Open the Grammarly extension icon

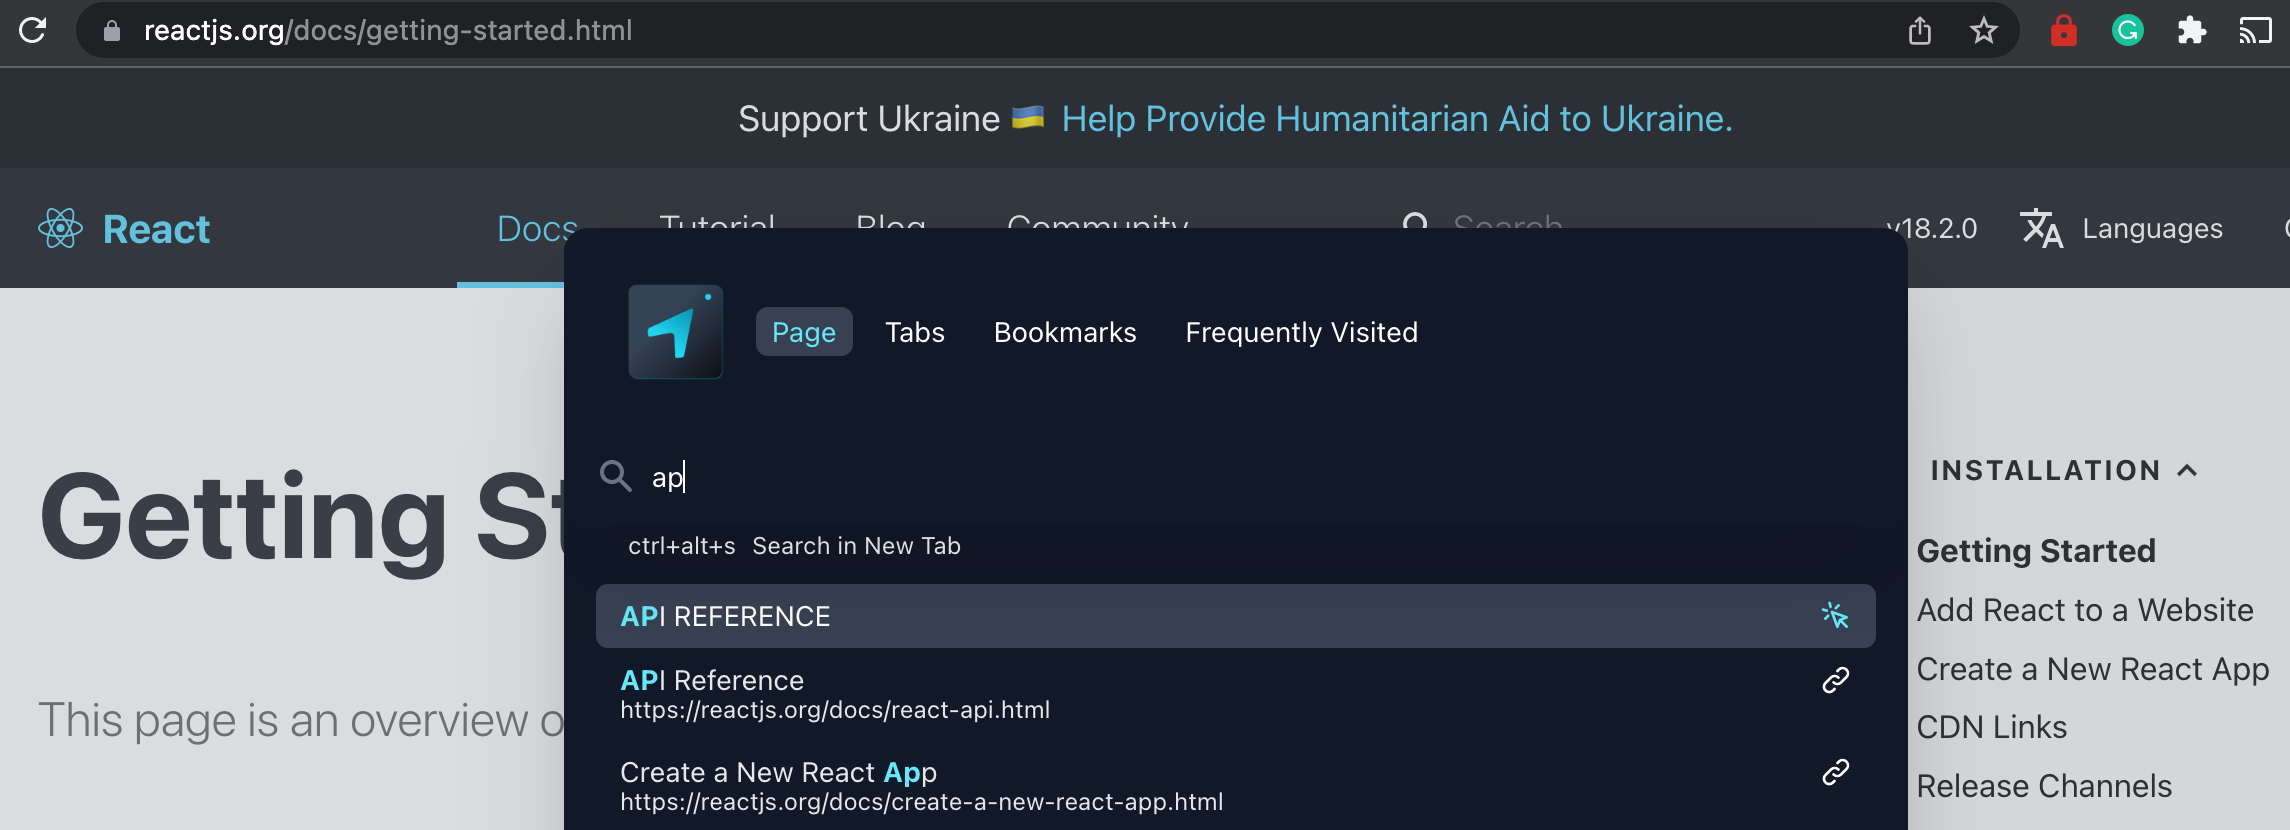(x=2127, y=31)
